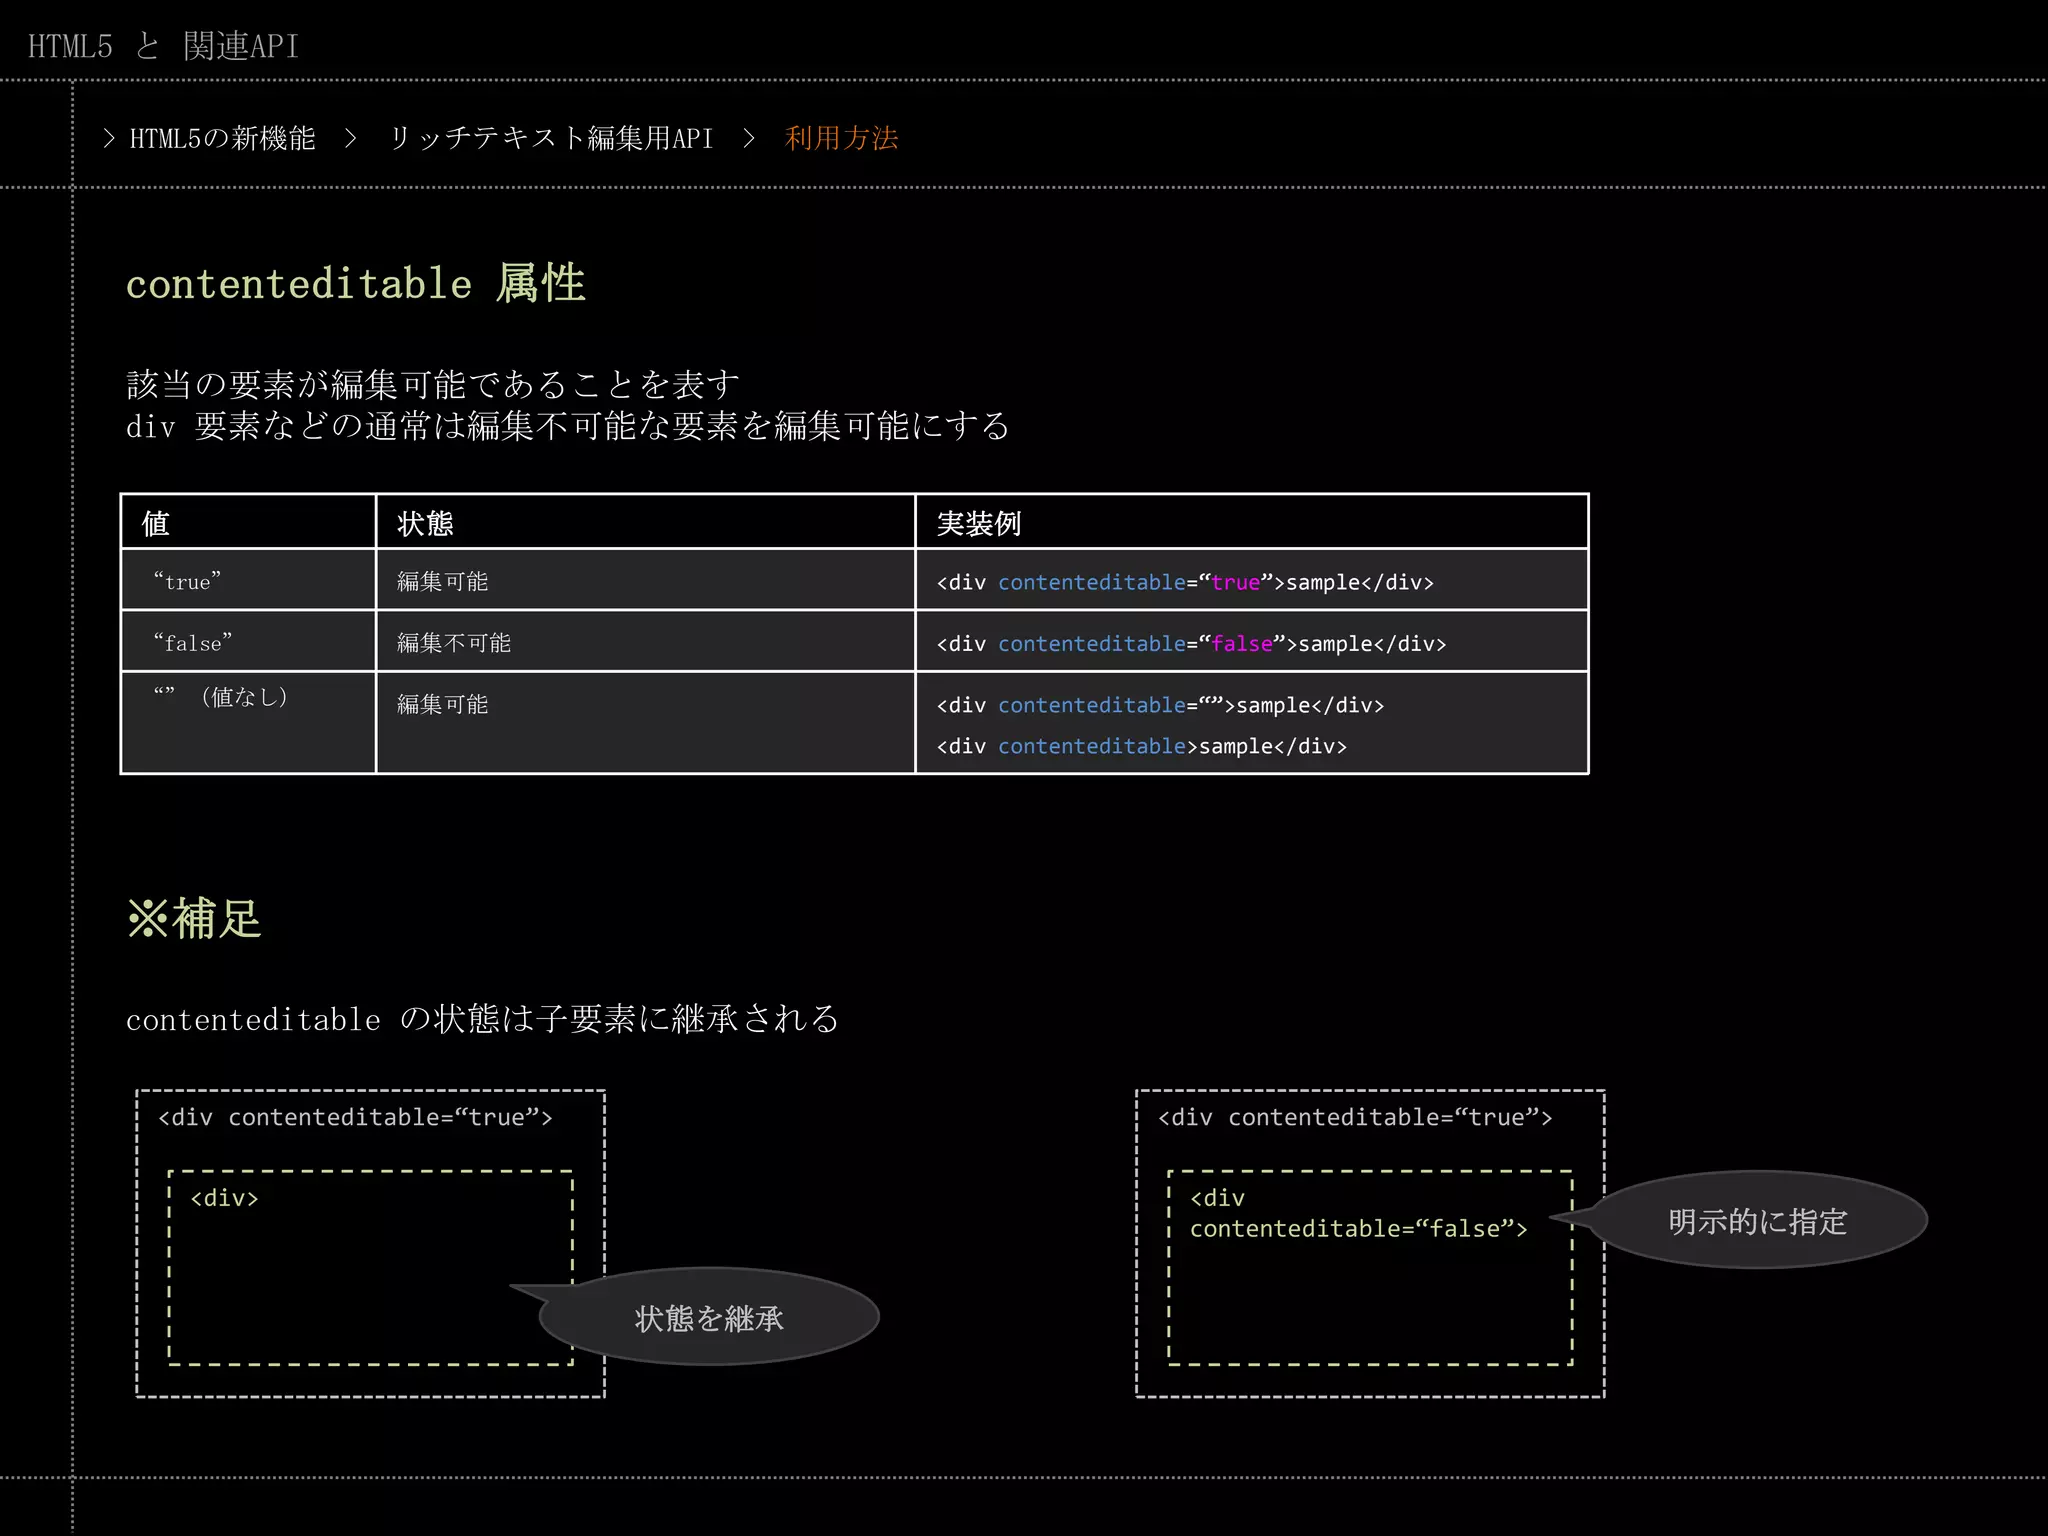Screen dimensions: 2048x1536
Task: Click the '※補足' heading
Action: tap(194, 918)
